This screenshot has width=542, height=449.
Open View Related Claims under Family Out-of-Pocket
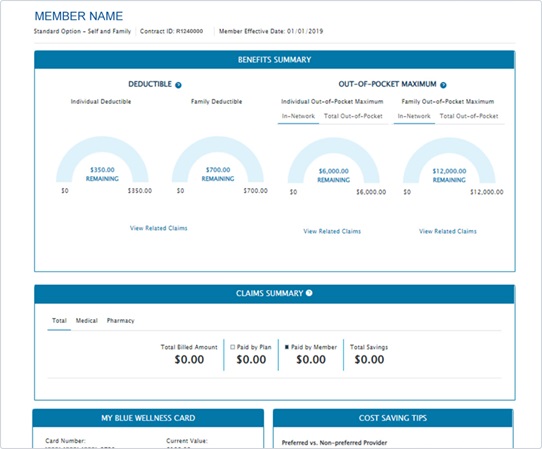448,231
